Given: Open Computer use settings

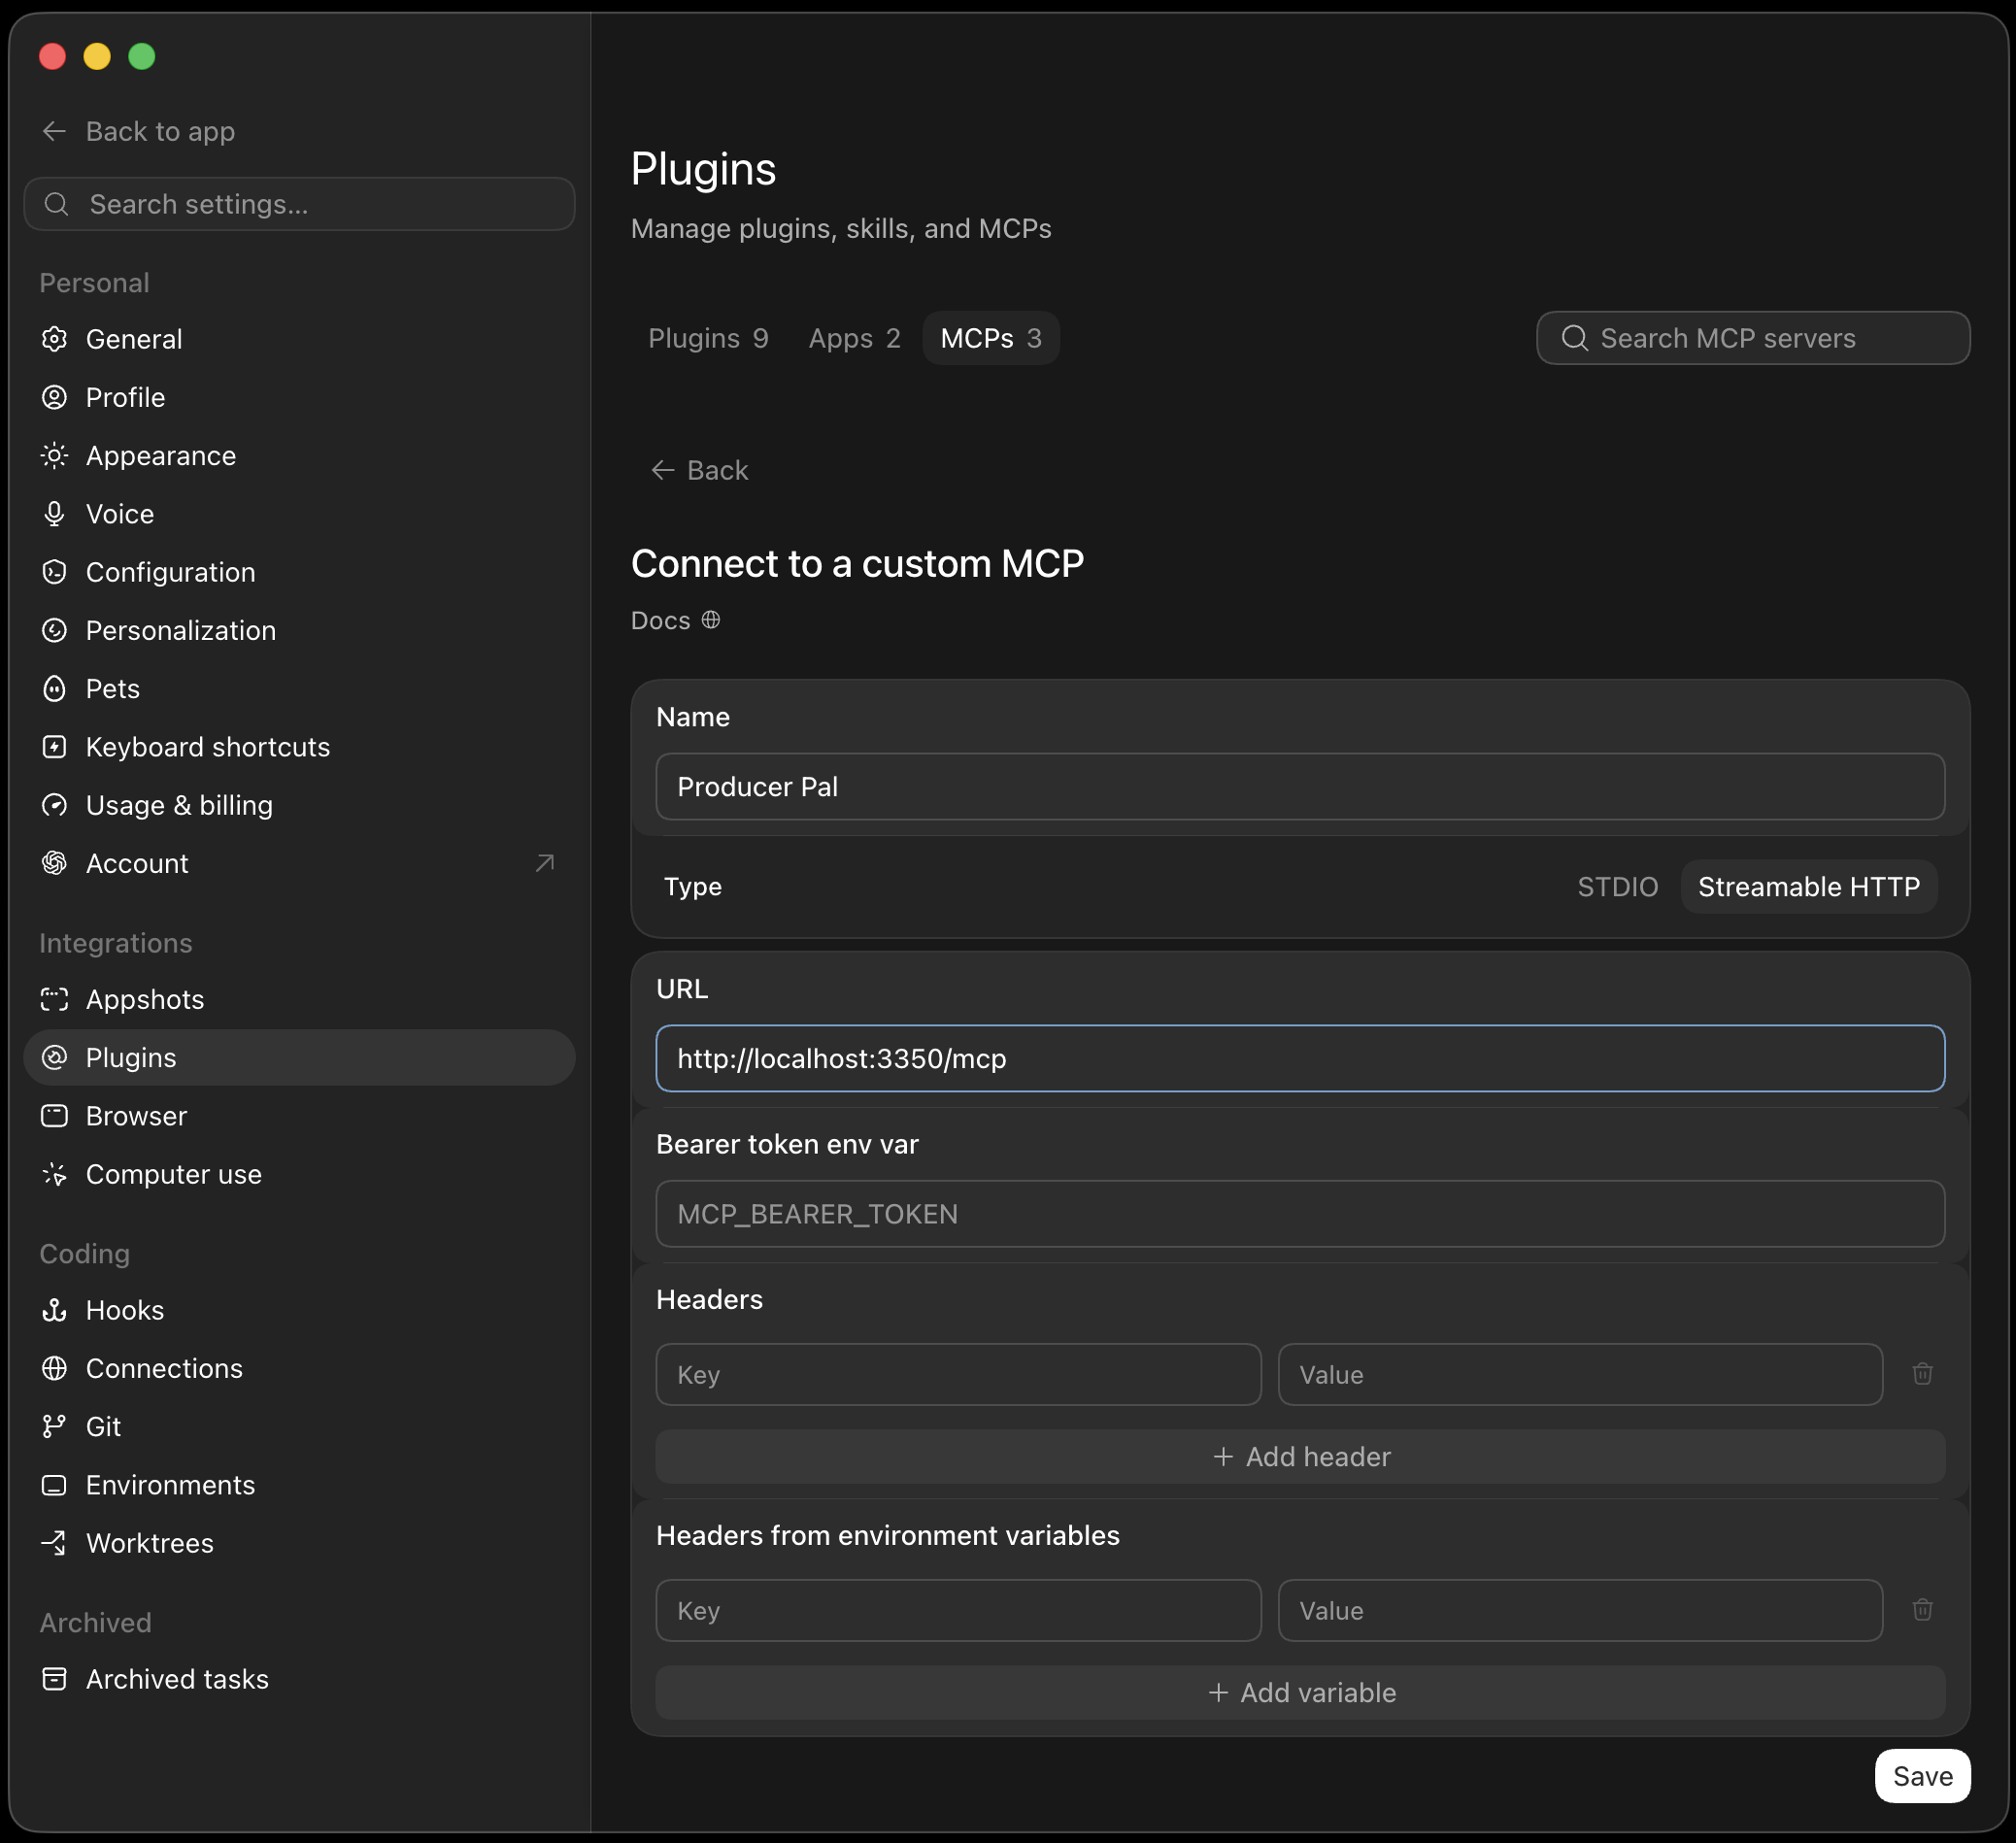Looking at the screenshot, I should click(x=299, y=1174).
